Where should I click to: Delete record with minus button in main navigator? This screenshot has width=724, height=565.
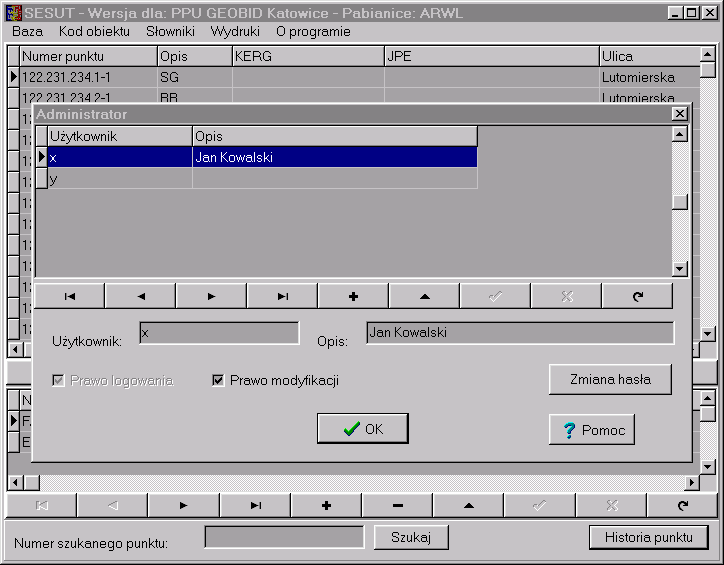click(398, 506)
